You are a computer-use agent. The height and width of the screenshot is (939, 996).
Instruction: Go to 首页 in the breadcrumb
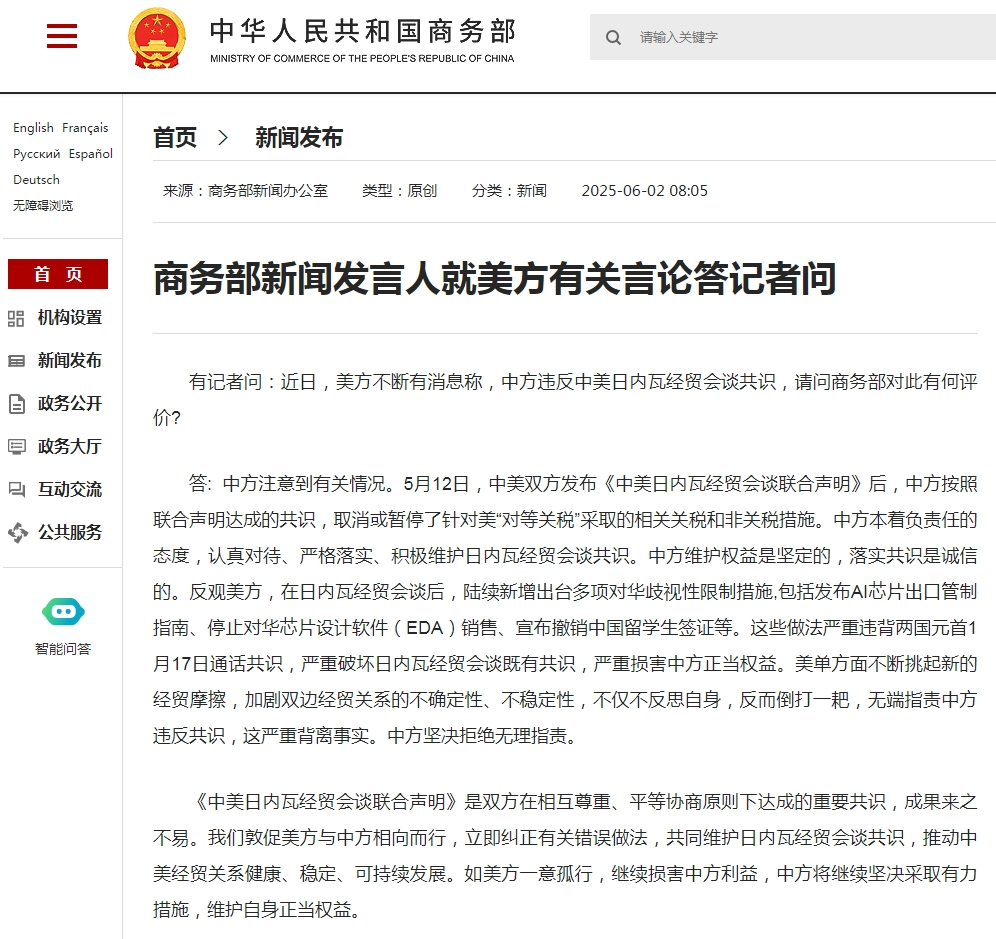click(175, 138)
